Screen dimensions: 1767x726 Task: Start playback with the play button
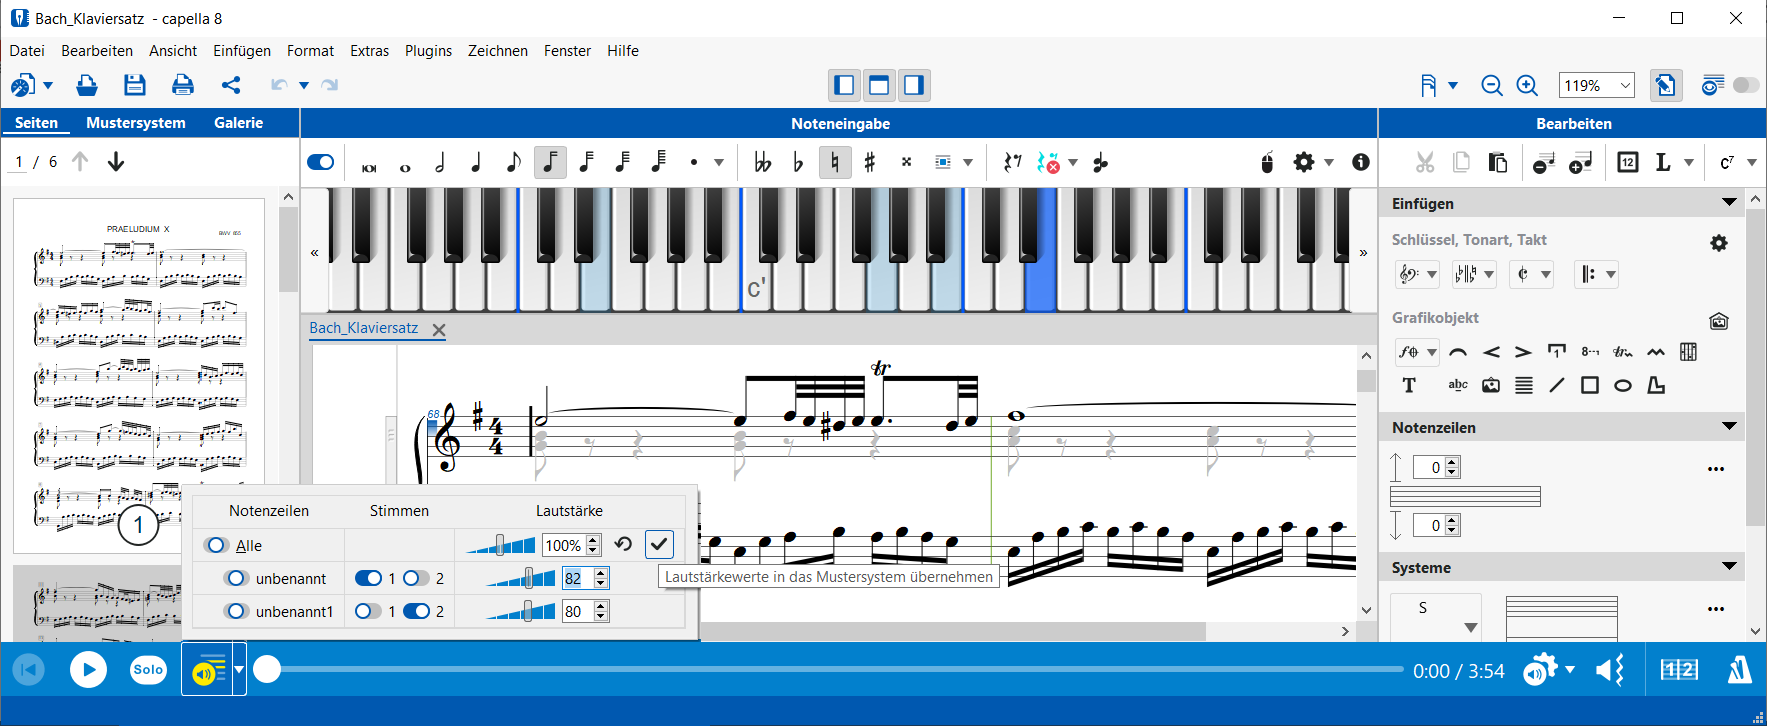click(88, 669)
